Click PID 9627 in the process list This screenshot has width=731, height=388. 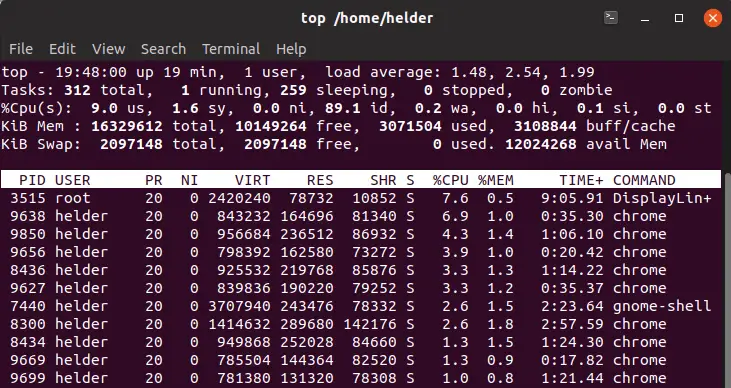pyautogui.click(x=28, y=288)
